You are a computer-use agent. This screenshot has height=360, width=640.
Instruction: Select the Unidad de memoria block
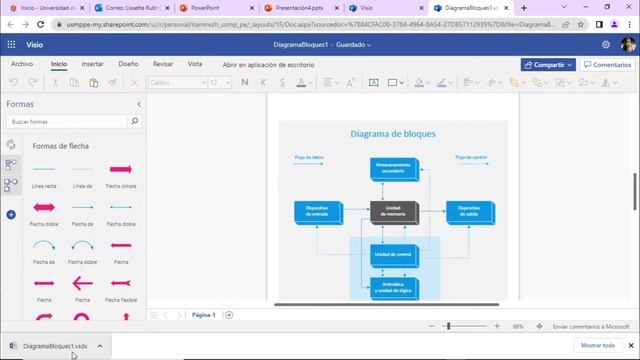(x=394, y=212)
